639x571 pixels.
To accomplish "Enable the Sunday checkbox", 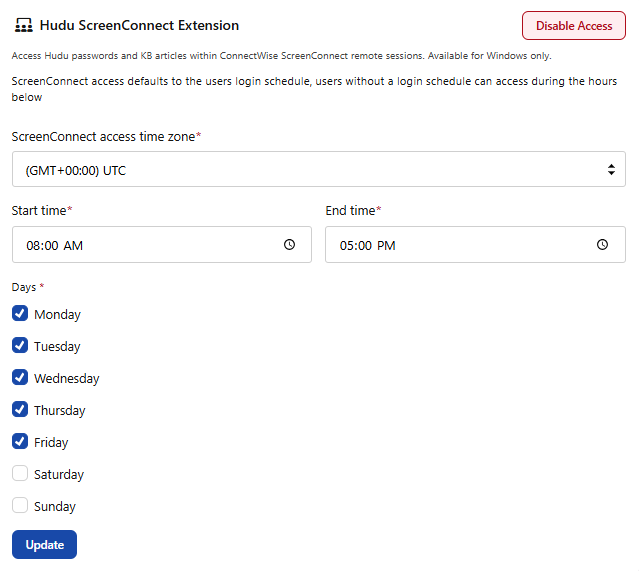I will [20, 505].
